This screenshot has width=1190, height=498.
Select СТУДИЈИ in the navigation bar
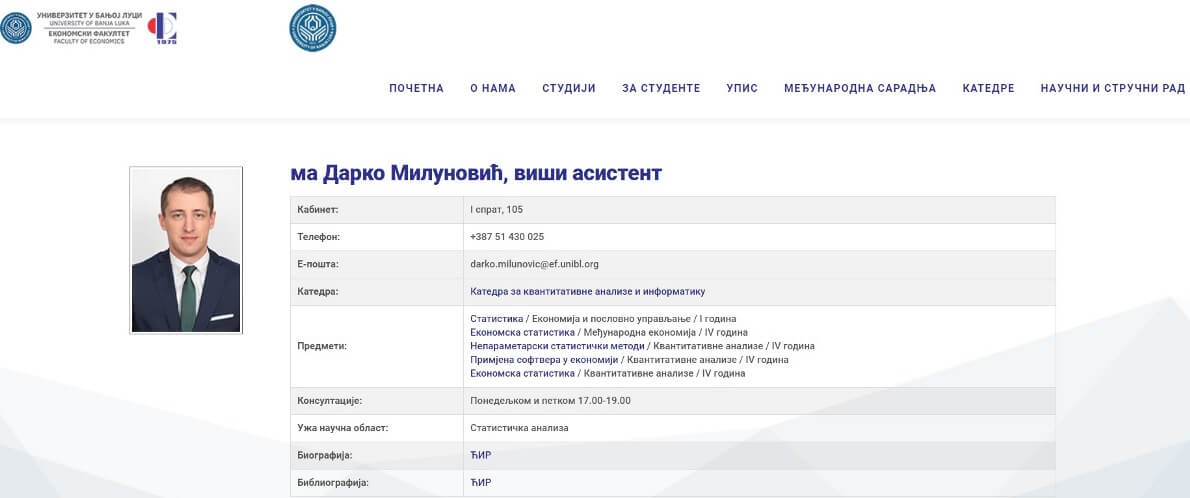point(569,88)
